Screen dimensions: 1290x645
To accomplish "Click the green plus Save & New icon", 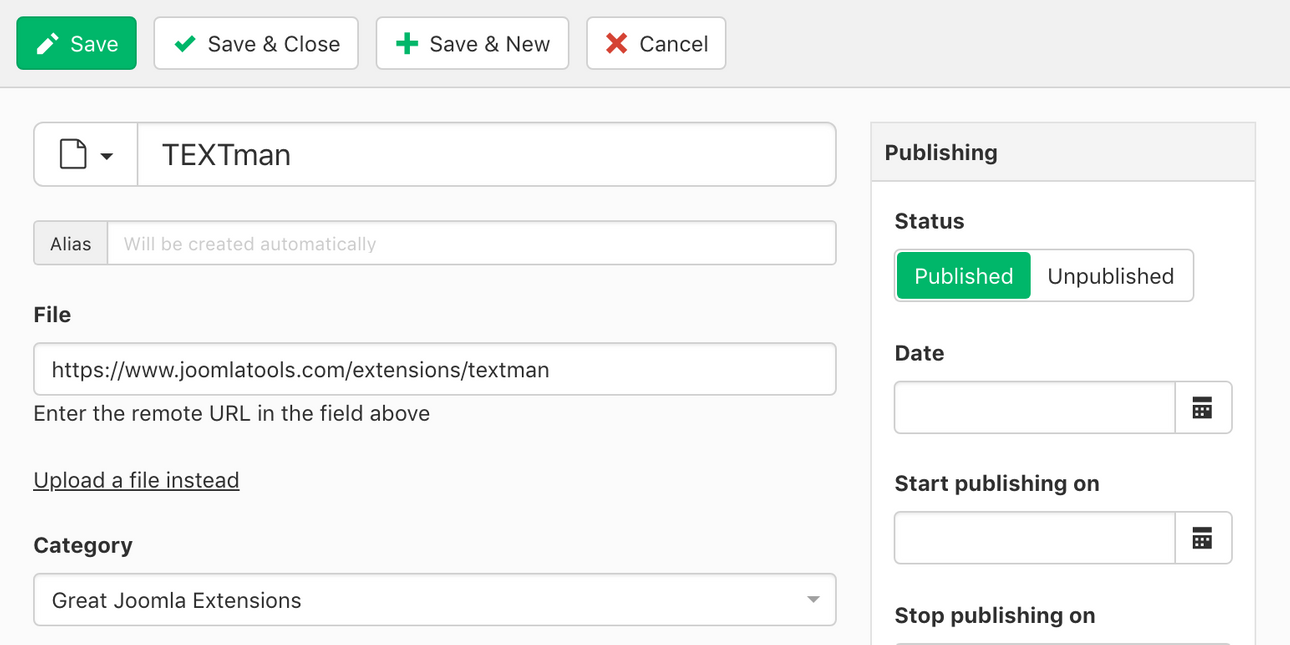I will 407,44.
